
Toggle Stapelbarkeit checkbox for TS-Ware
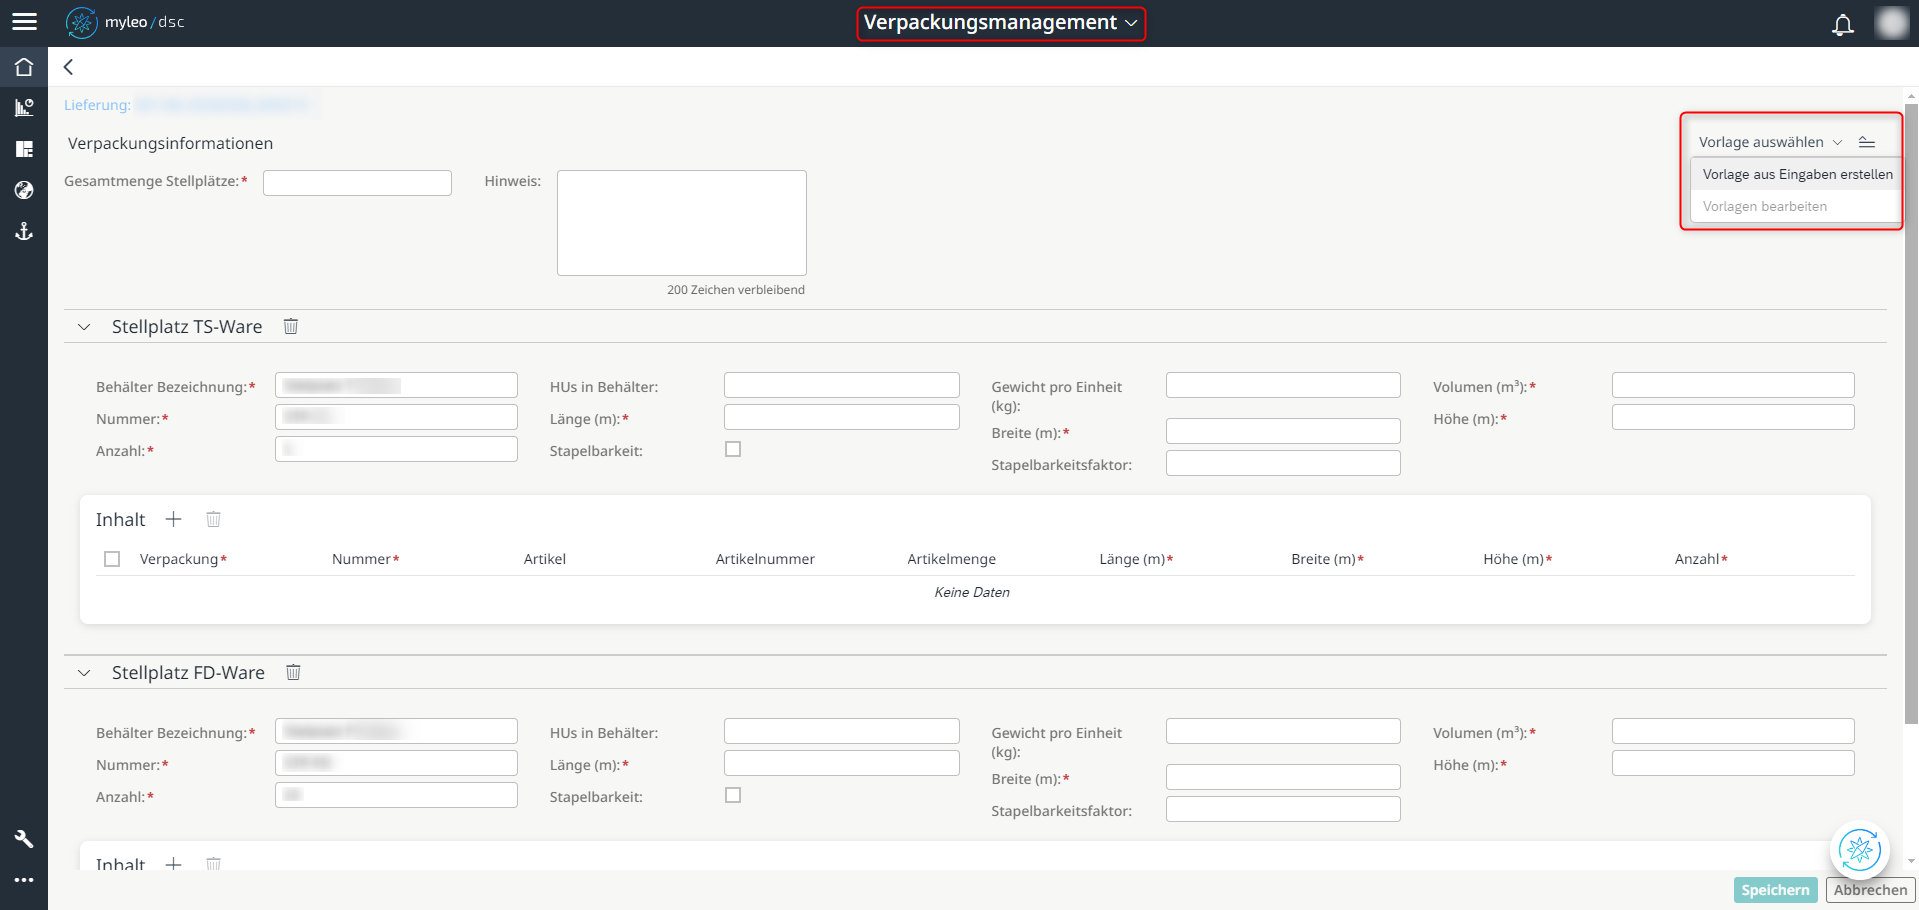point(733,449)
